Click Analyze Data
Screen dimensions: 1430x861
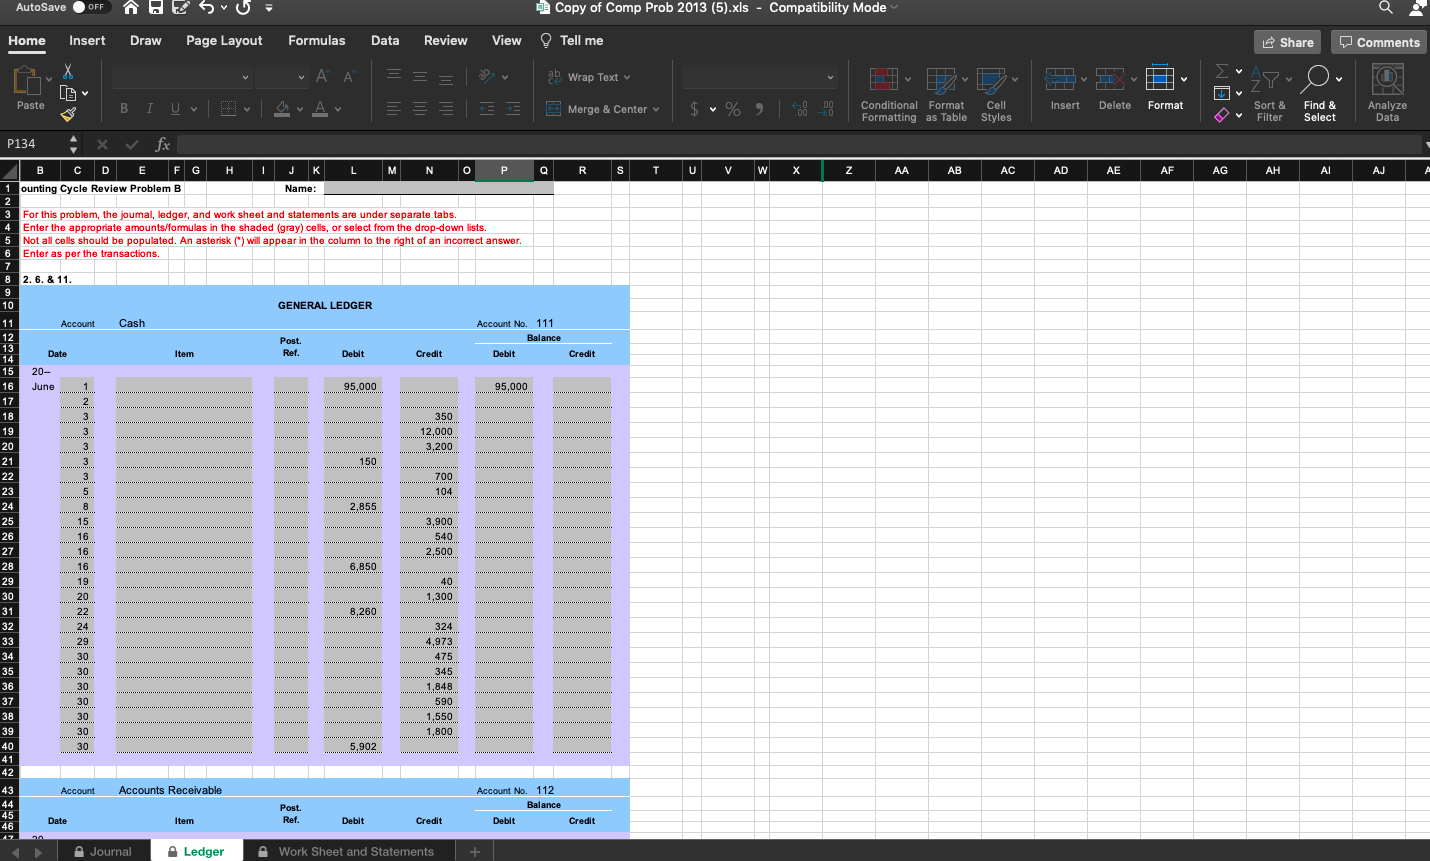click(1387, 95)
